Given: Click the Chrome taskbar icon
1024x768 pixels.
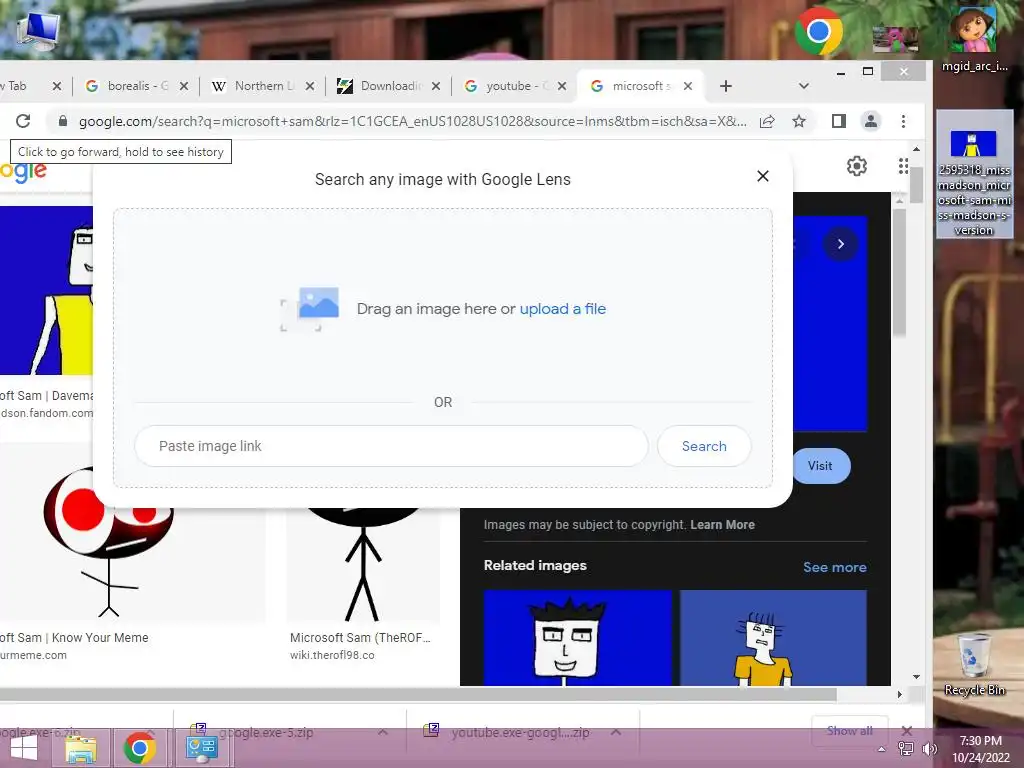Looking at the screenshot, I should (x=139, y=748).
